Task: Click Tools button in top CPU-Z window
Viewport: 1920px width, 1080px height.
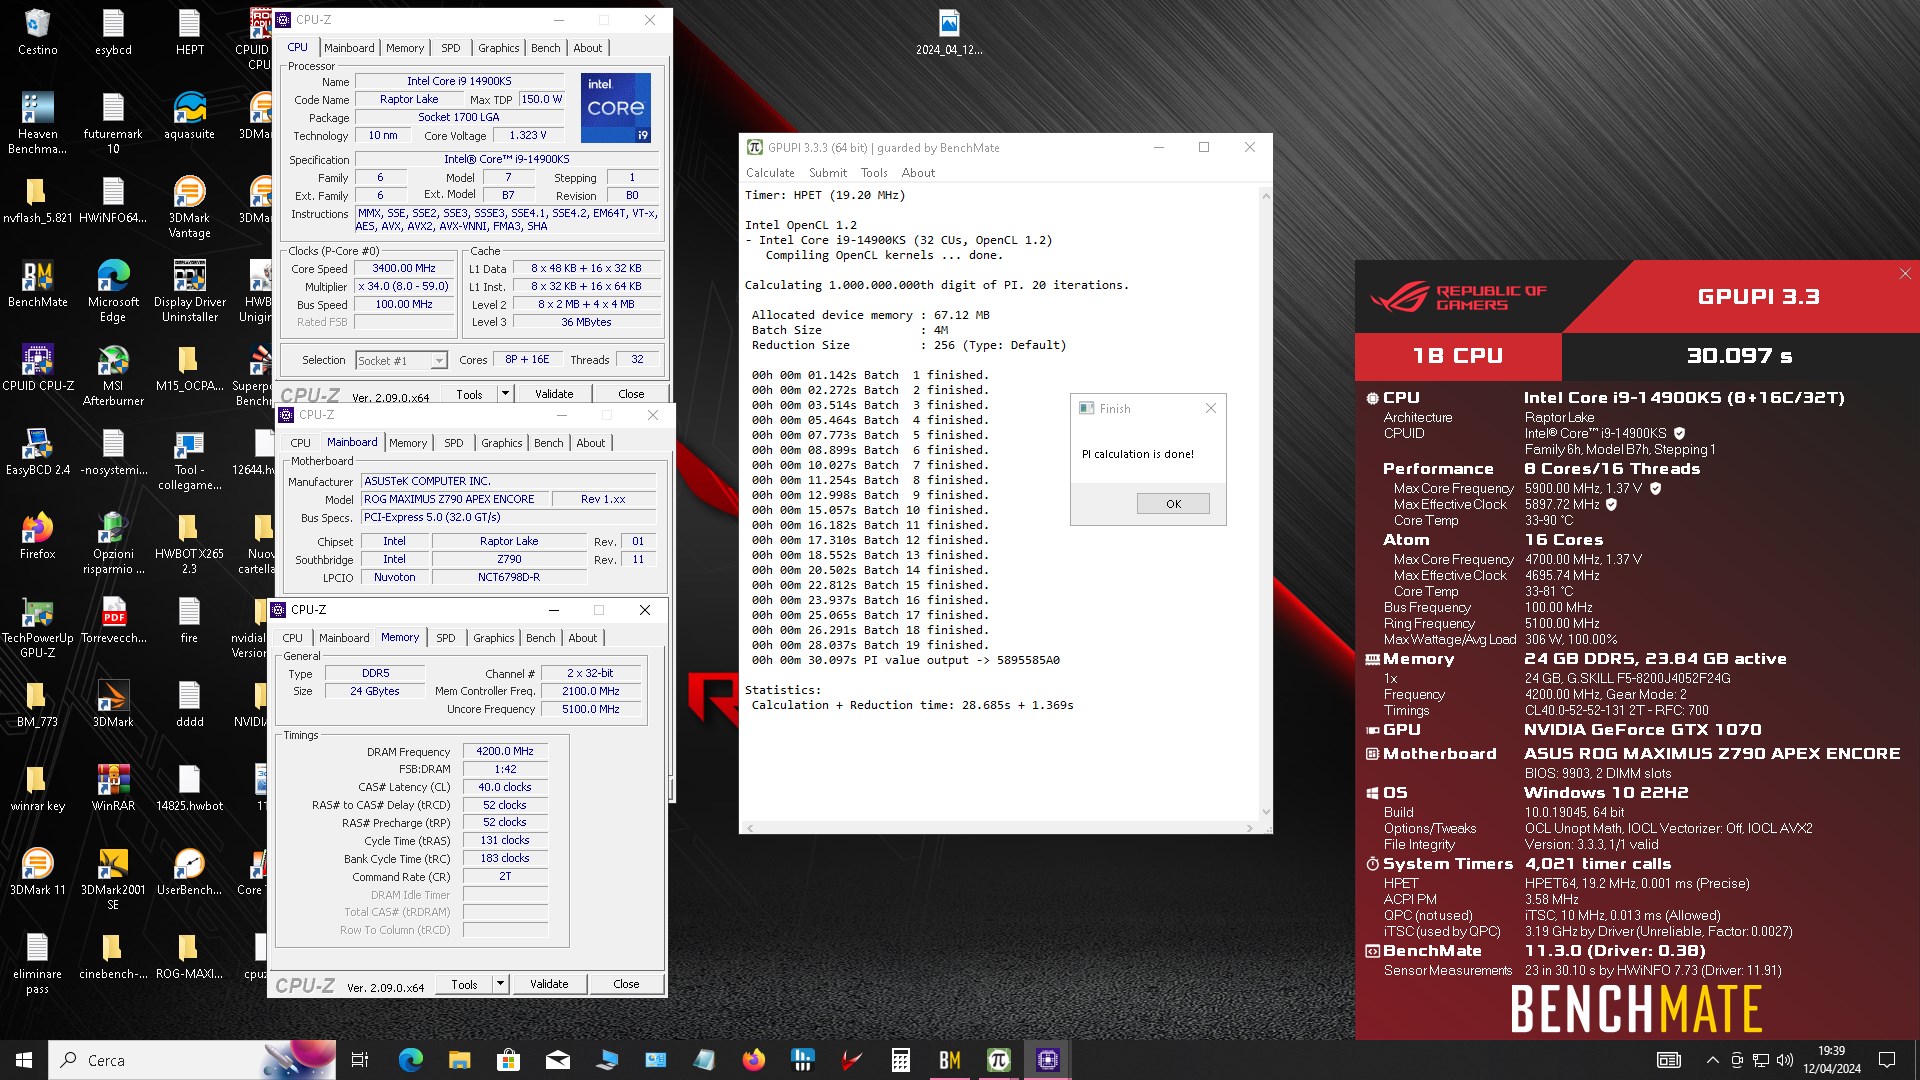Action: [x=470, y=394]
